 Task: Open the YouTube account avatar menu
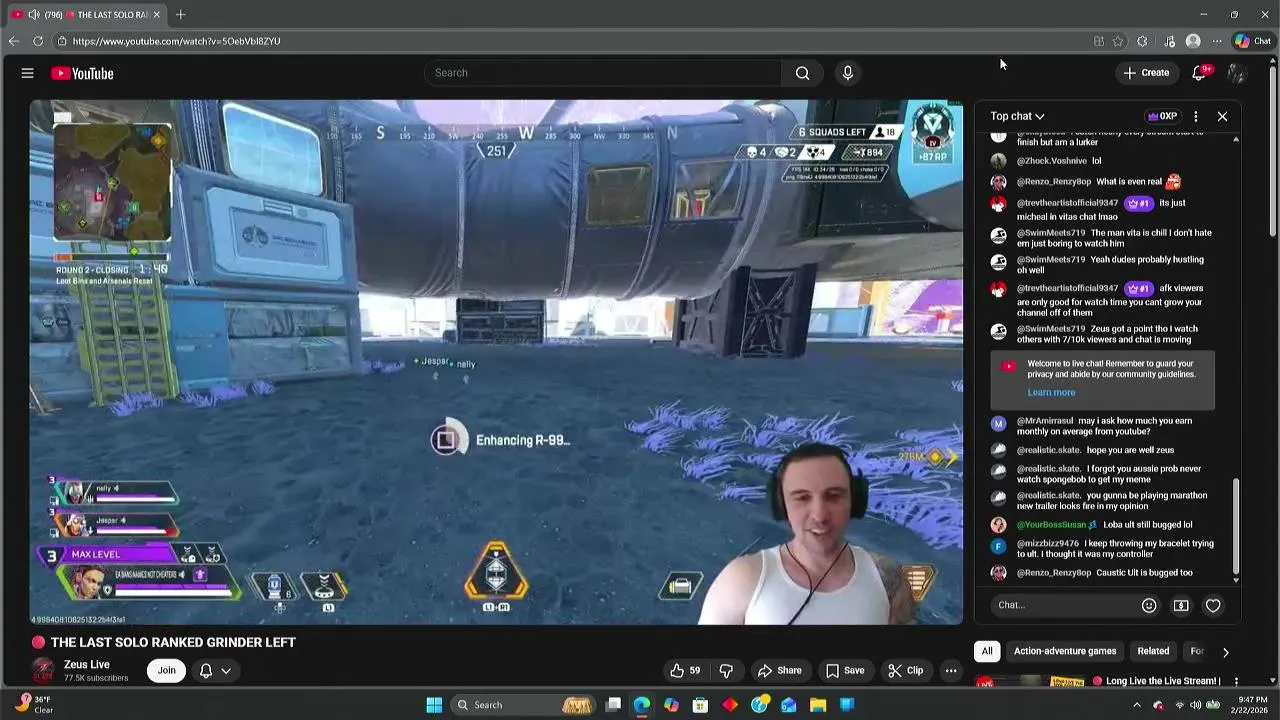1236,73
